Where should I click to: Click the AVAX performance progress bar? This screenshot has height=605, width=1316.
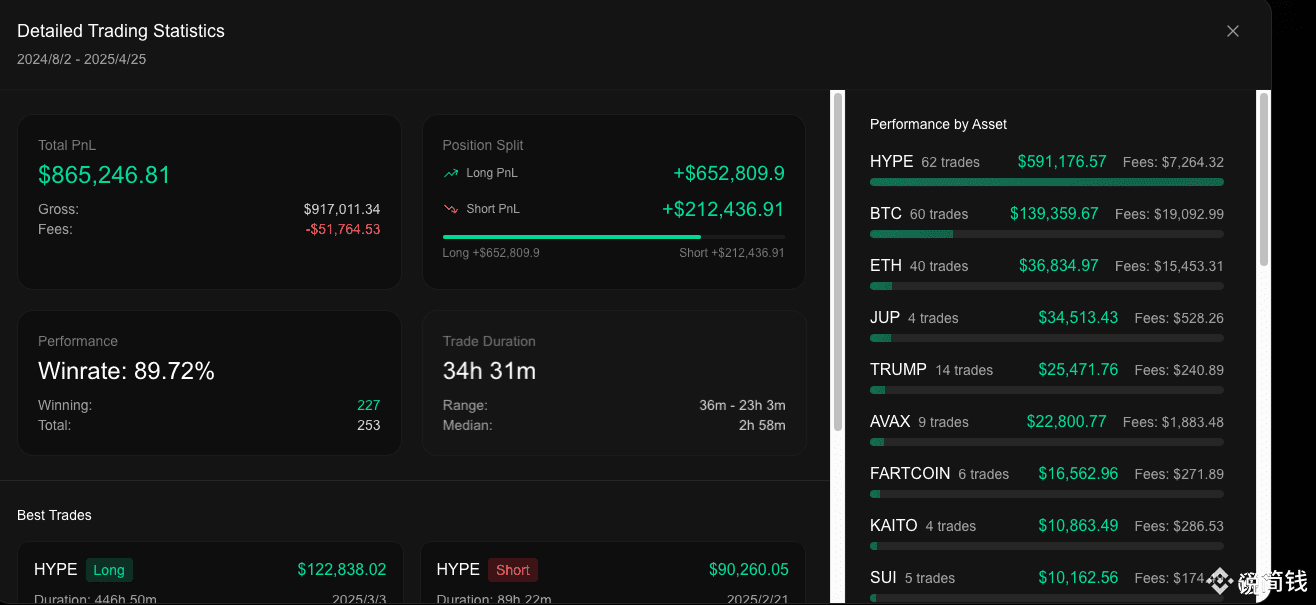pos(1047,442)
